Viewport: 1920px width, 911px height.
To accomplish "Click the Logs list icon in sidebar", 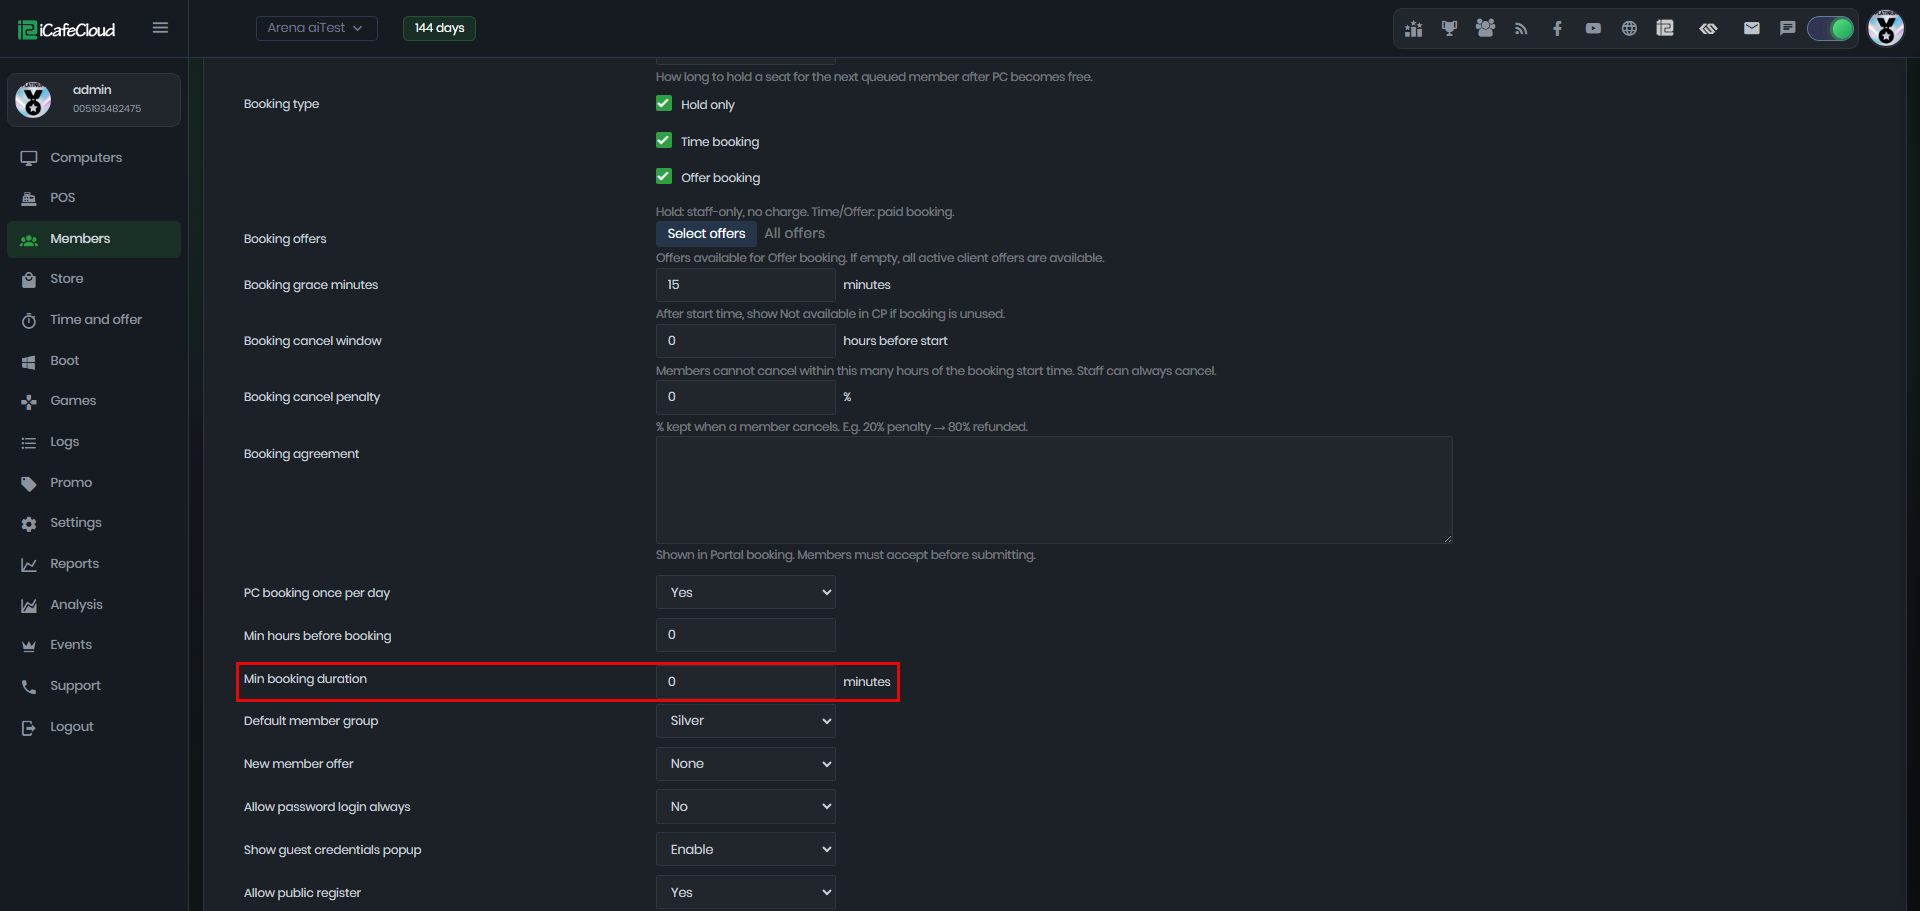I will 29,442.
